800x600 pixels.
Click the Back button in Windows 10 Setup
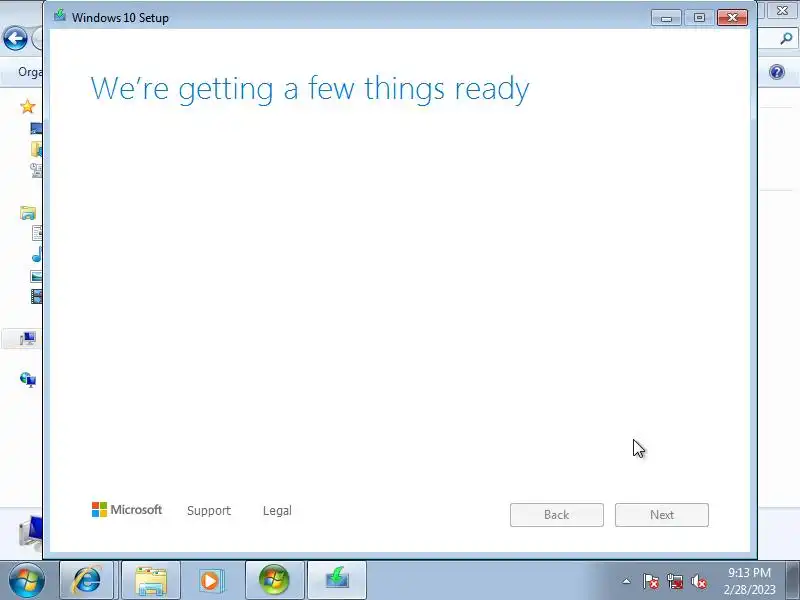point(557,515)
